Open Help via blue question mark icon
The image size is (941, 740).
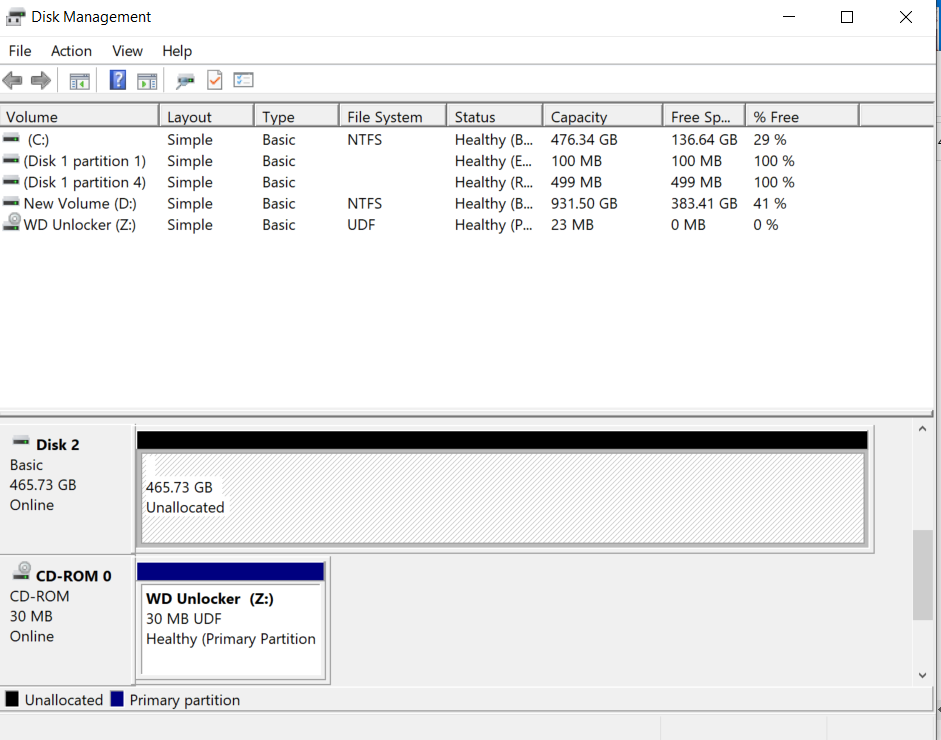point(118,80)
